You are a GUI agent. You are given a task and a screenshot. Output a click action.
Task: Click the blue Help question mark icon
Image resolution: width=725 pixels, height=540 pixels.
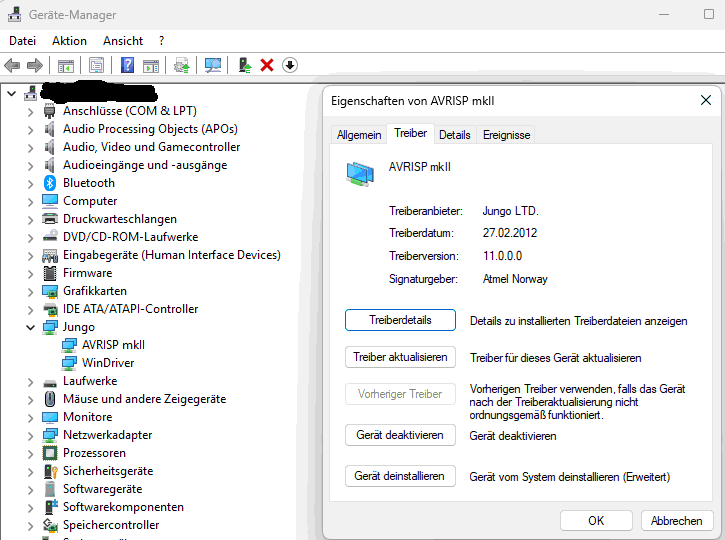coord(127,65)
